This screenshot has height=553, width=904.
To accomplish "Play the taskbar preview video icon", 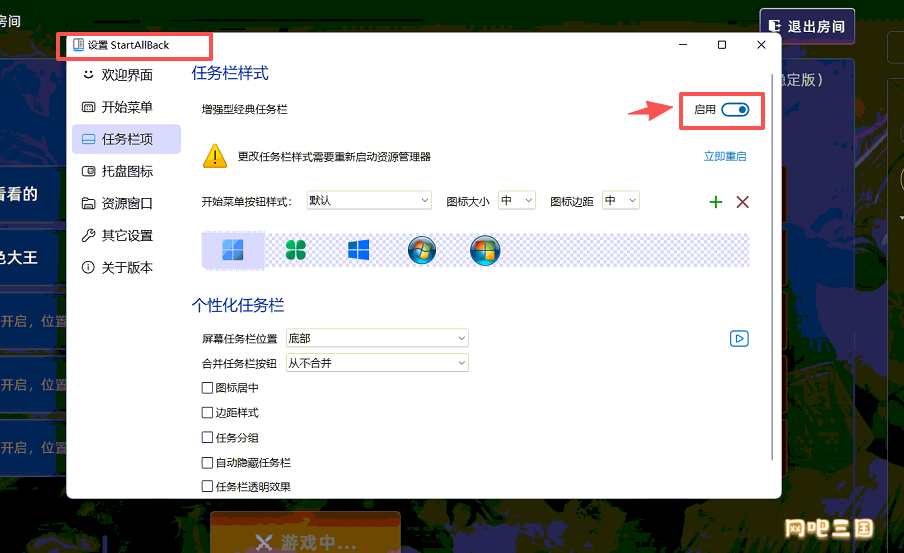I will coord(739,338).
